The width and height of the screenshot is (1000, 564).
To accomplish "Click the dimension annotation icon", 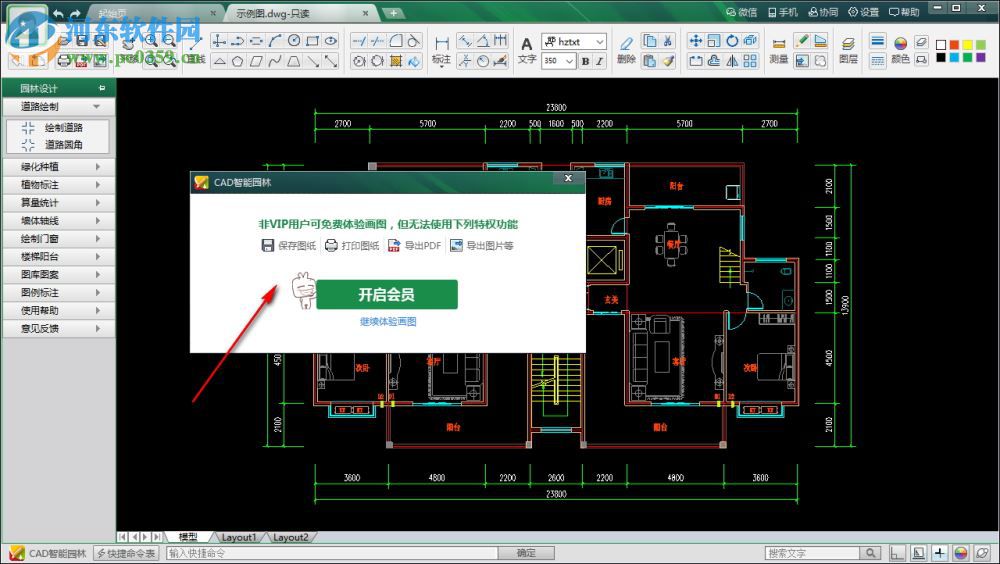I will [x=441, y=43].
